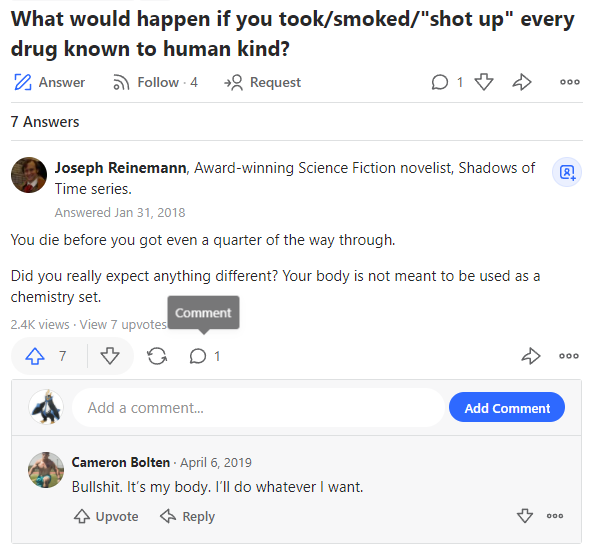
Task: Follow this question
Action: 155,82
